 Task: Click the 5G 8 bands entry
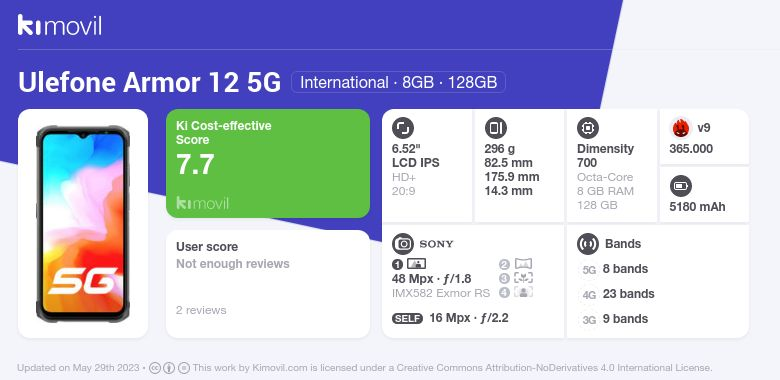point(615,269)
